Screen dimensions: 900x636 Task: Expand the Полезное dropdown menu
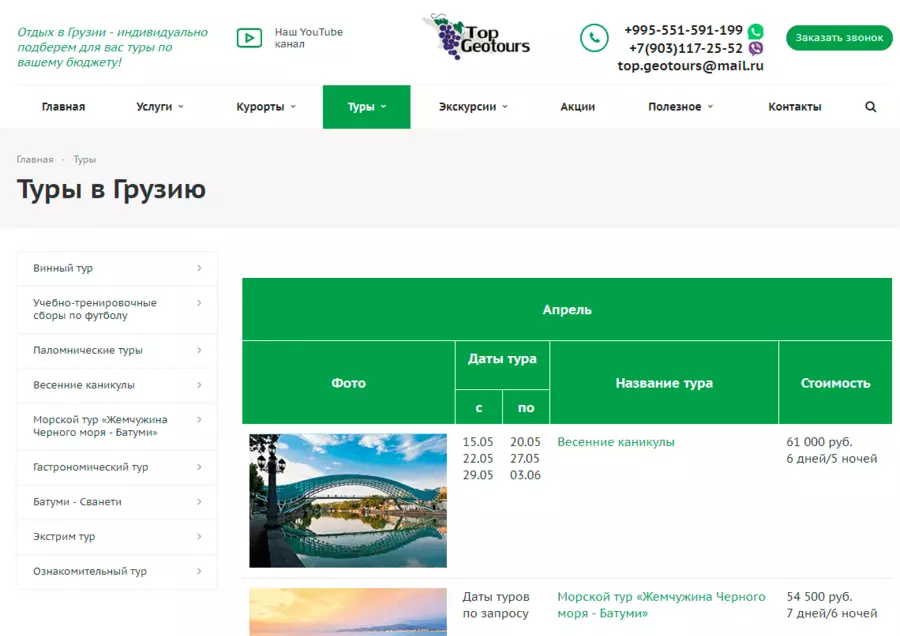pos(680,107)
